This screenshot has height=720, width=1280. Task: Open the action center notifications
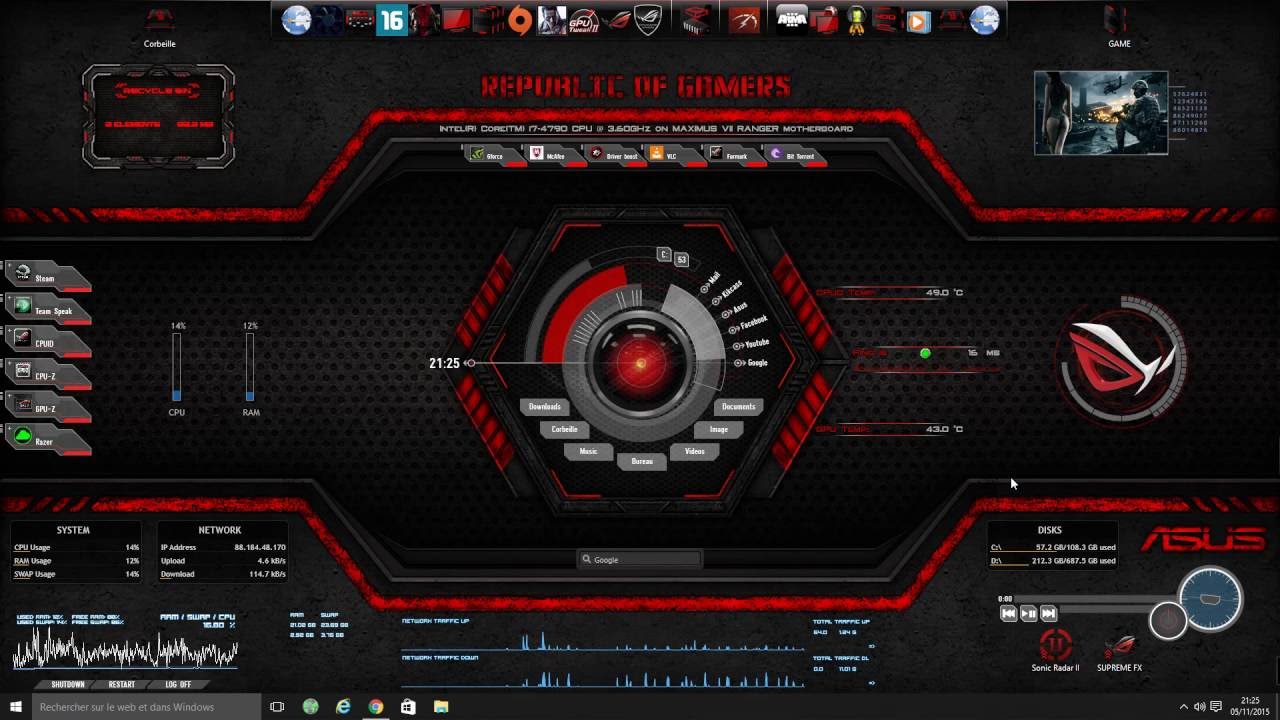1216,707
